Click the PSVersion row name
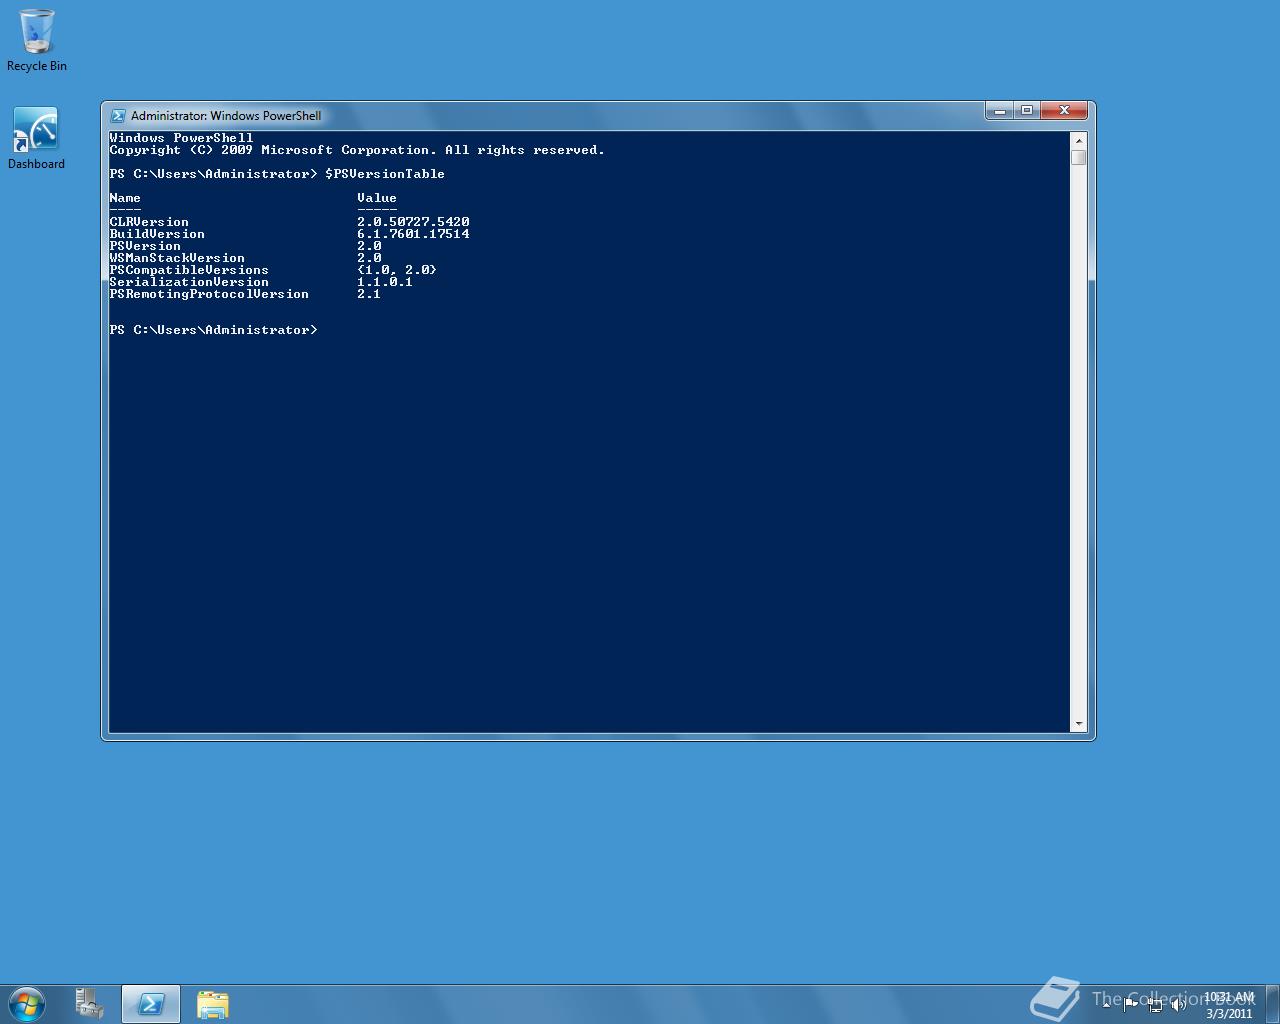This screenshot has height=1024, width=1280. click(x=145, y=246)
